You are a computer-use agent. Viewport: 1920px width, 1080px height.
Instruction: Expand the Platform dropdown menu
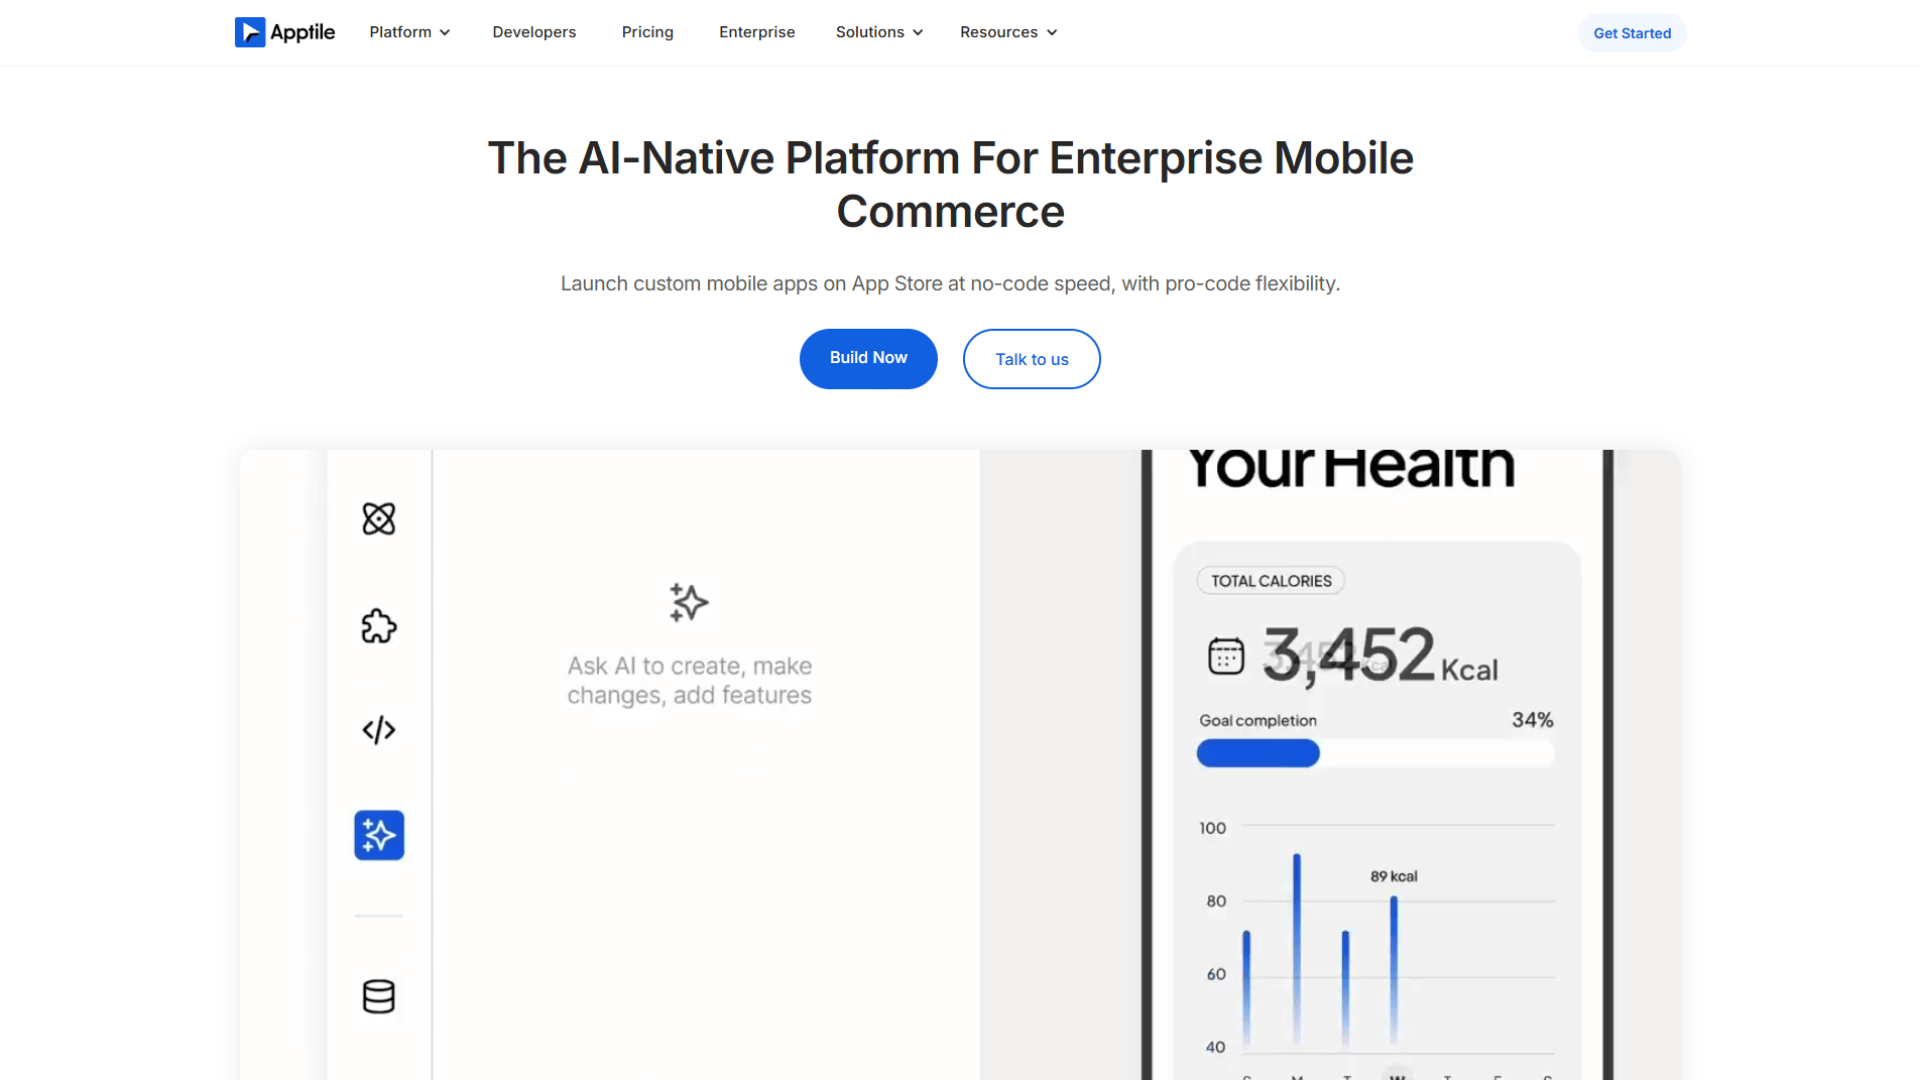tap(410, 32)
